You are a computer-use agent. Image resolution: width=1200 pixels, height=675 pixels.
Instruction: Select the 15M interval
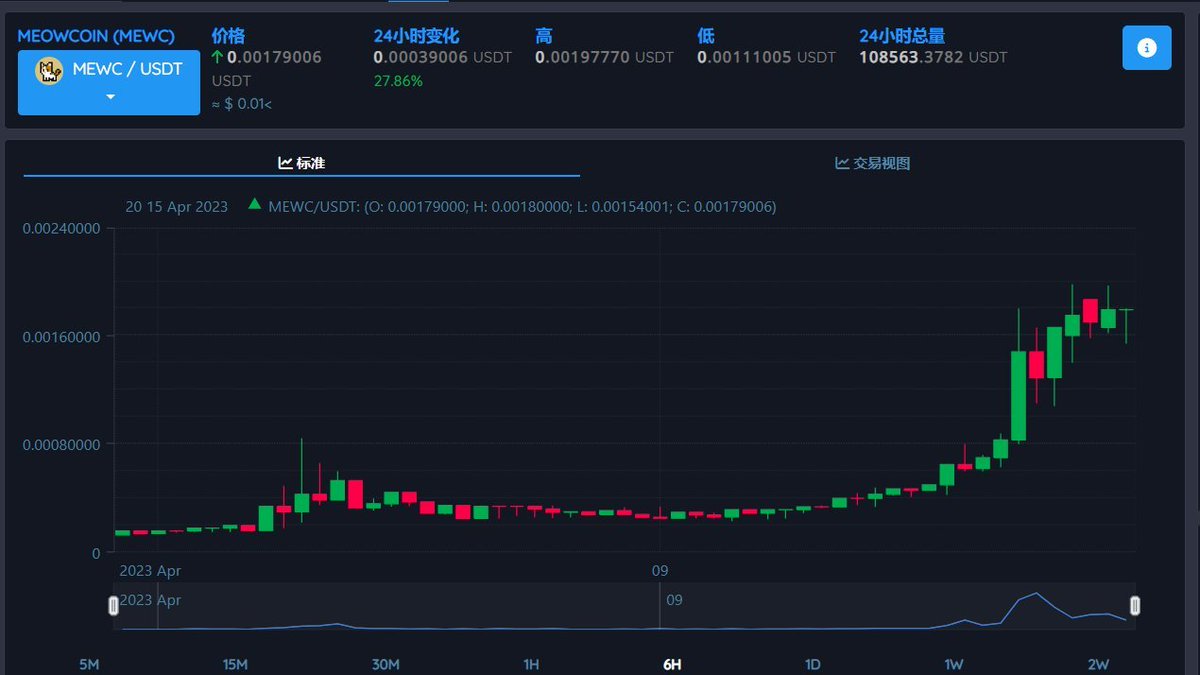(235, 663)
